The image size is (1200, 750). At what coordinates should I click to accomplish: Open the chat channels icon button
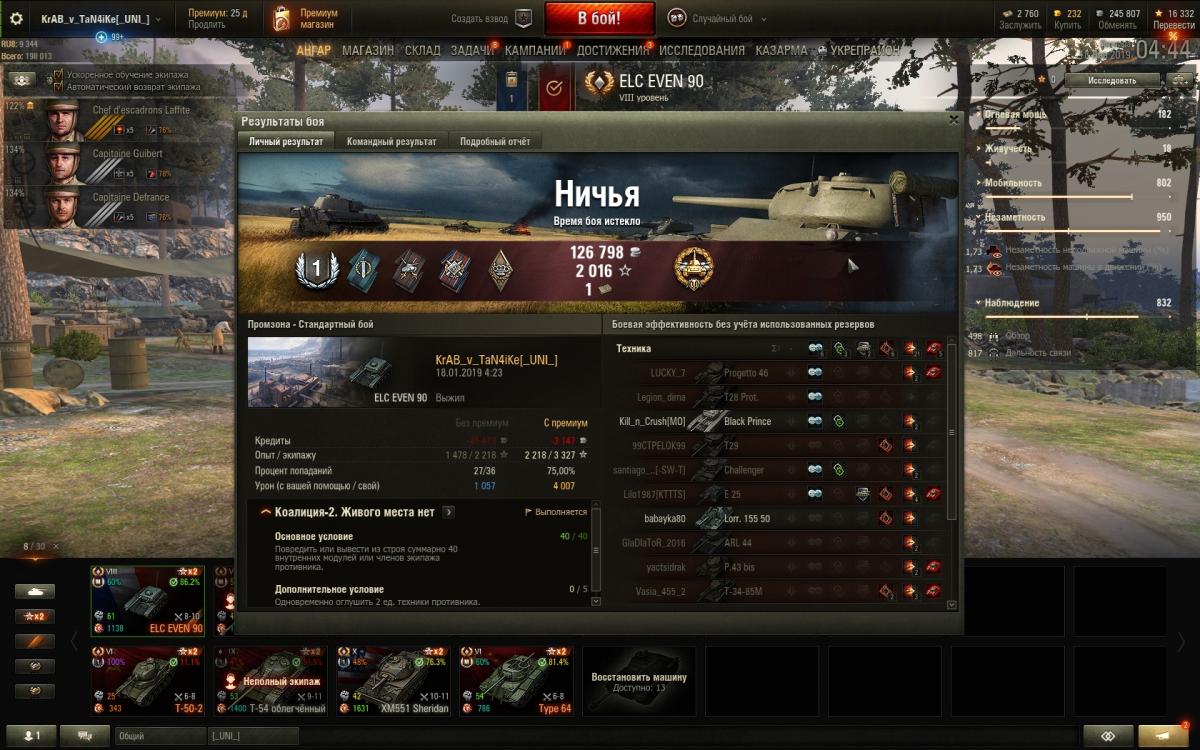click(x=85, y=736)
